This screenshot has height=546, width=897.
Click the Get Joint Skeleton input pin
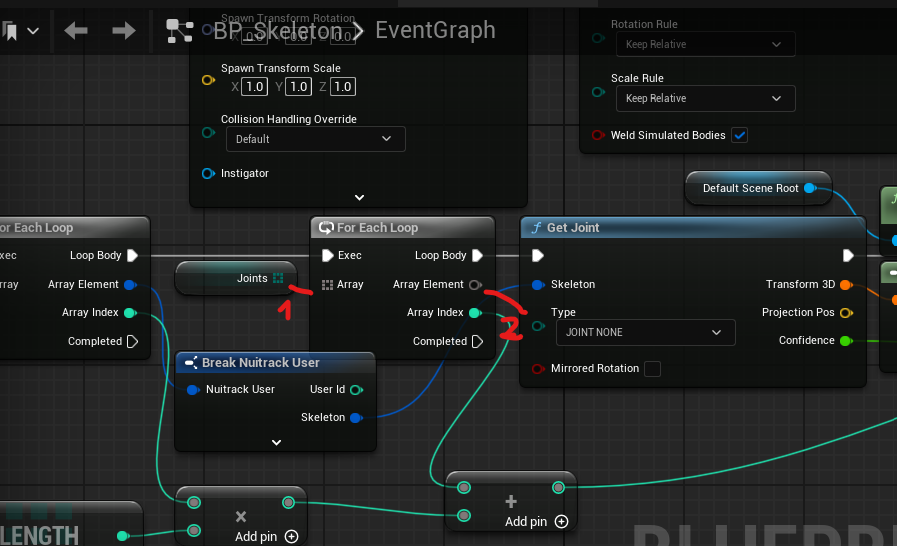538,284
